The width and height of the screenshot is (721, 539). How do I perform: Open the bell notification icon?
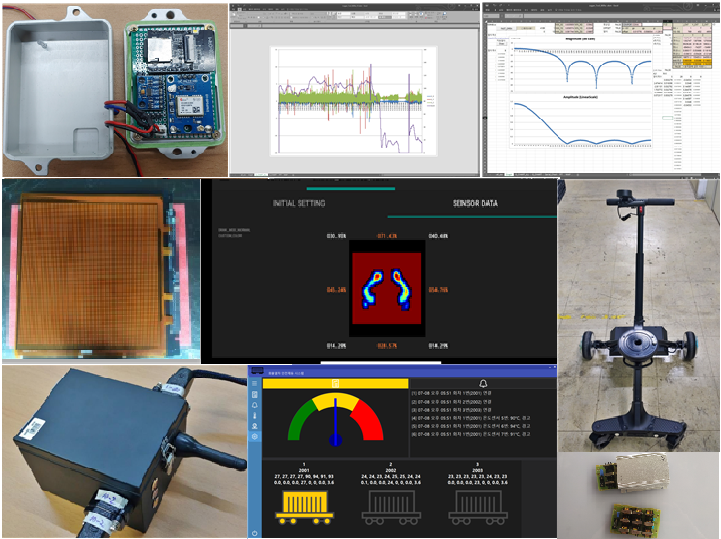coord(483,383)
